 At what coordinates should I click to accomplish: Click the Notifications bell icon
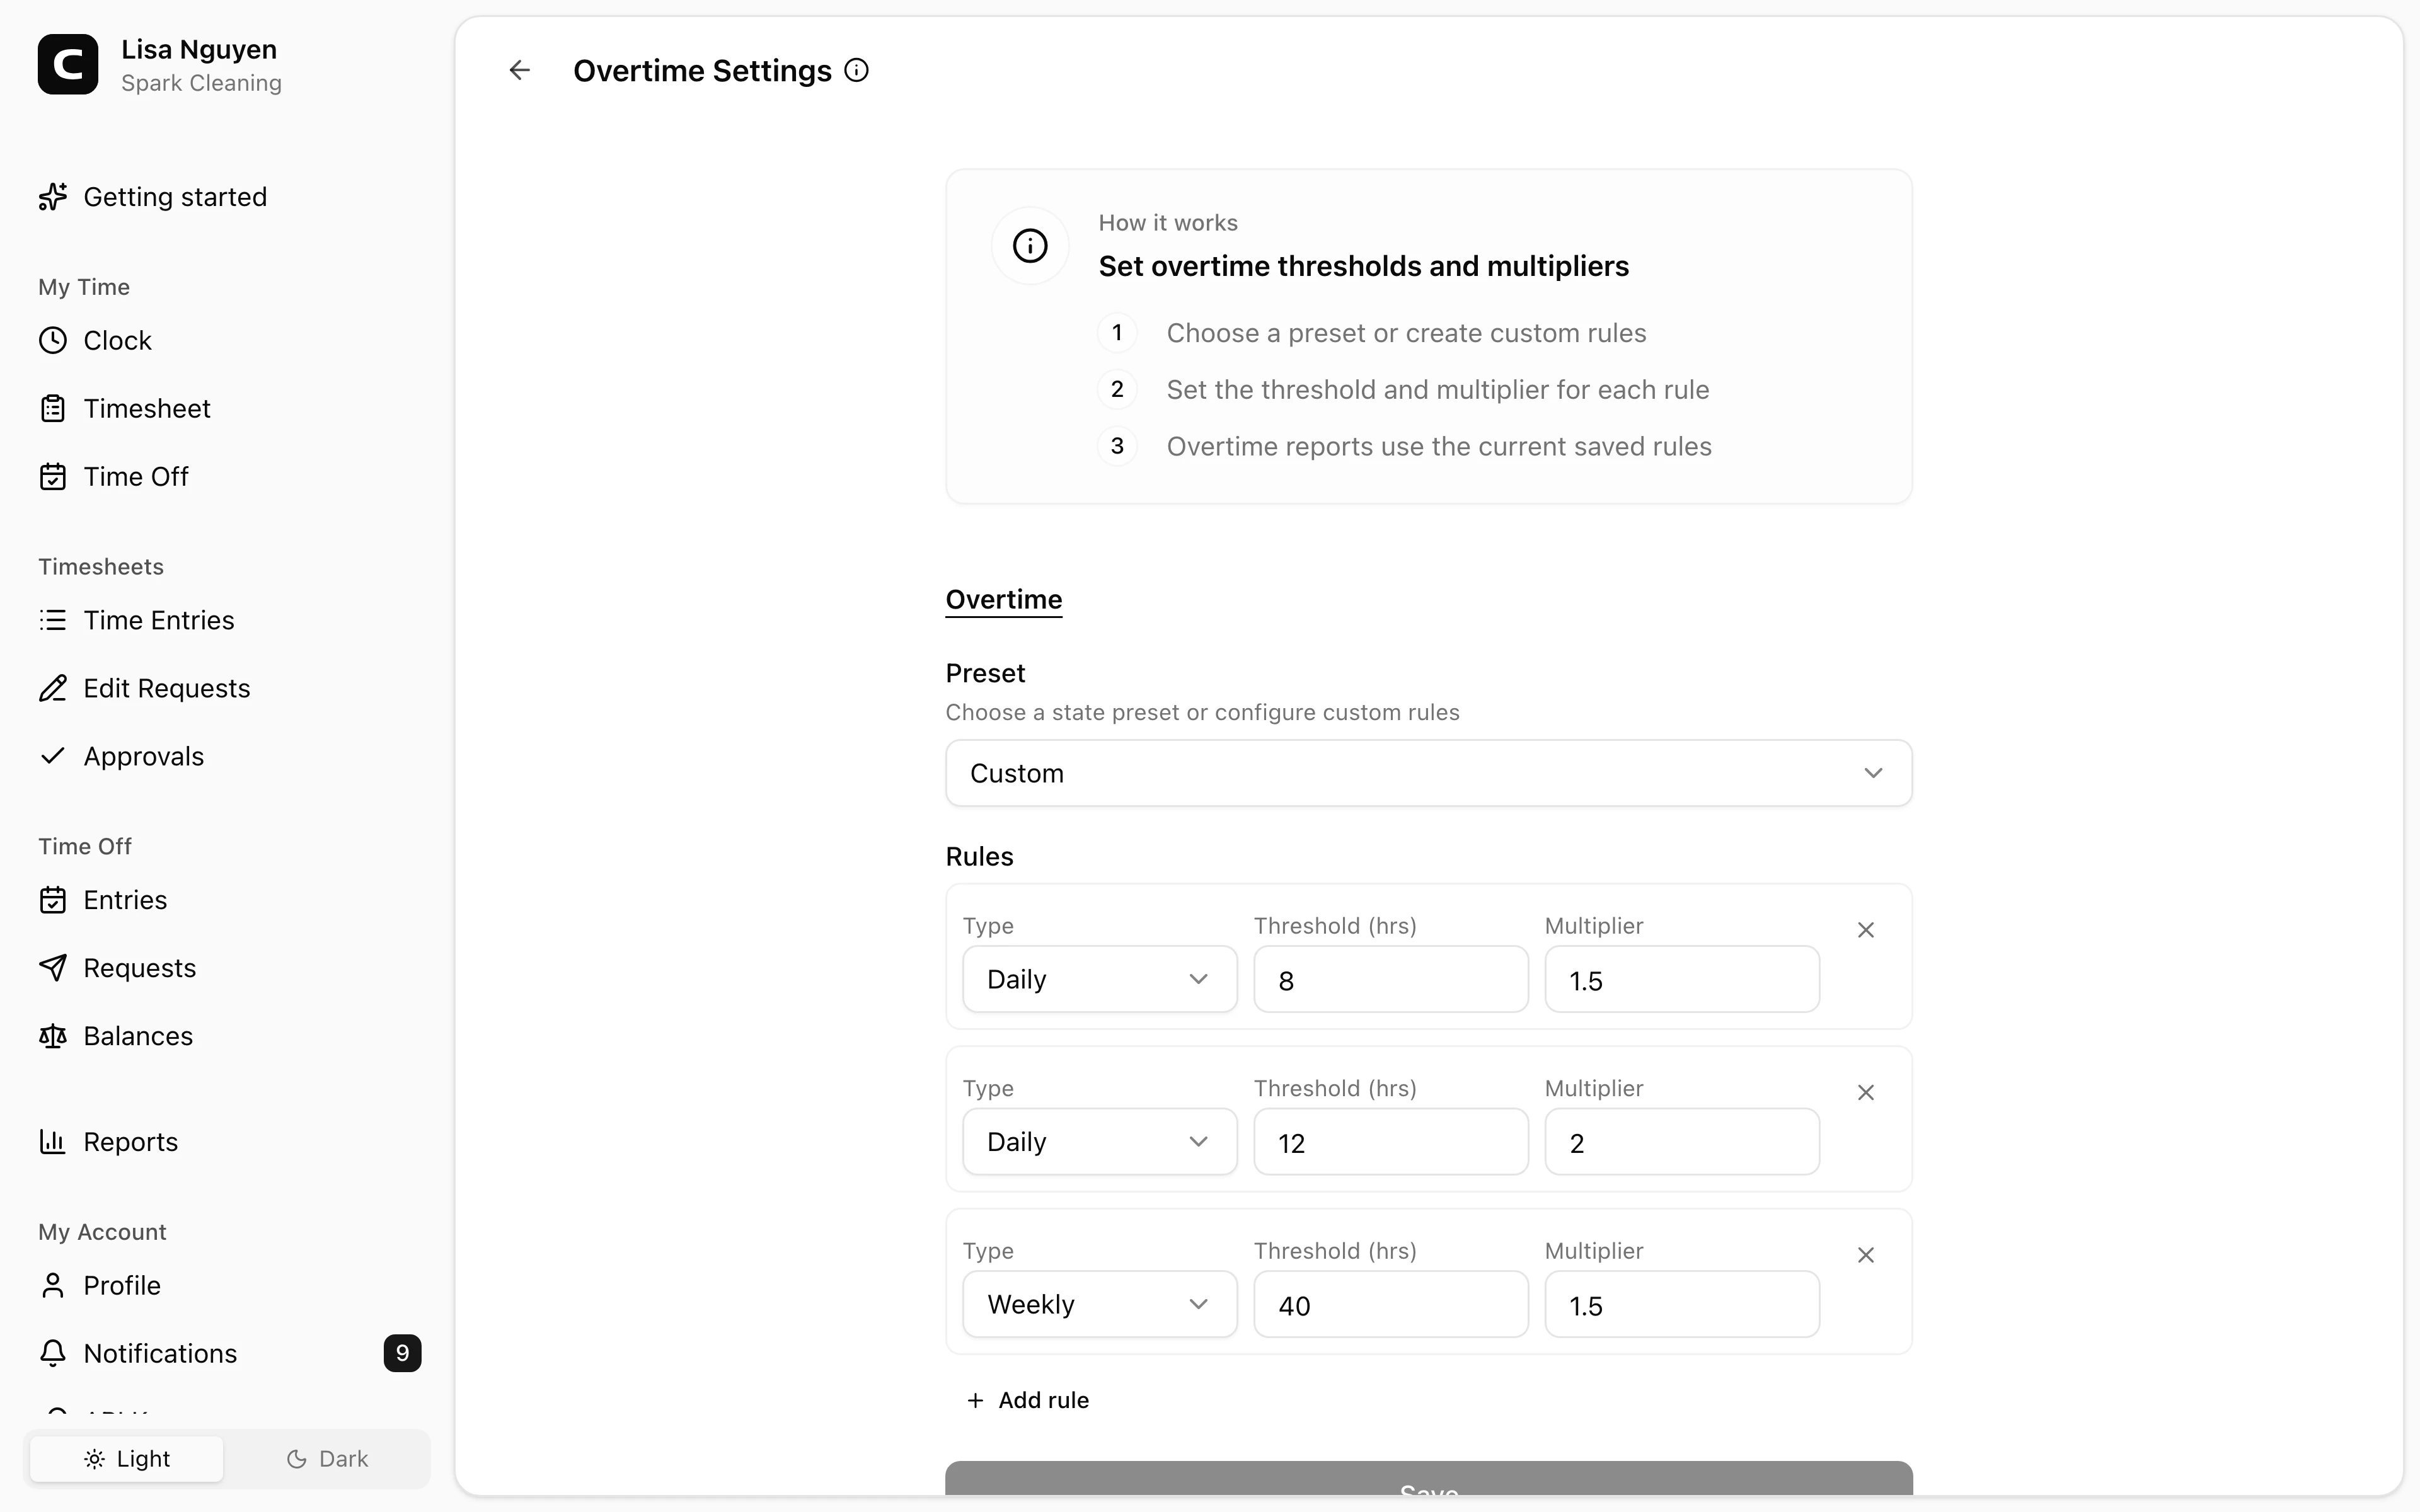point(53,1353)
